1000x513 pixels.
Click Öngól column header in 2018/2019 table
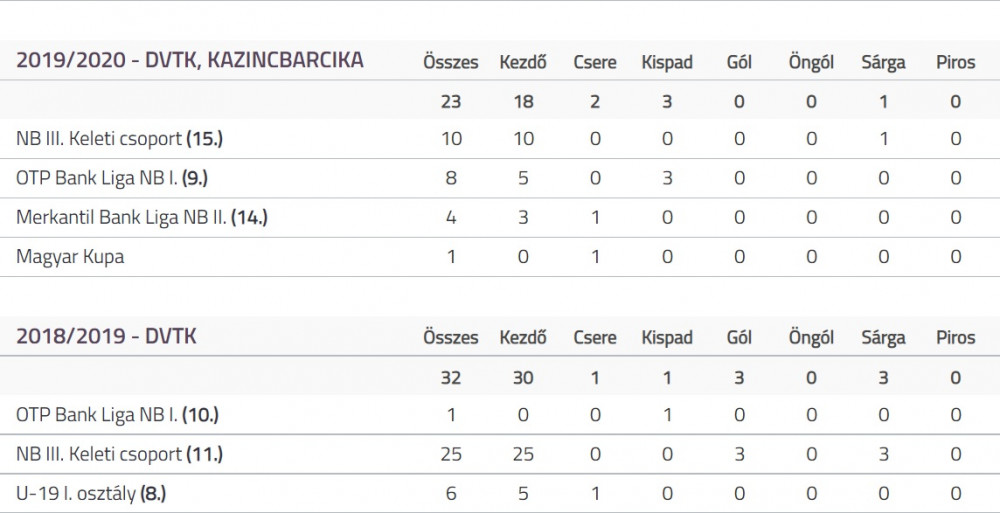[x=811, y=338]
